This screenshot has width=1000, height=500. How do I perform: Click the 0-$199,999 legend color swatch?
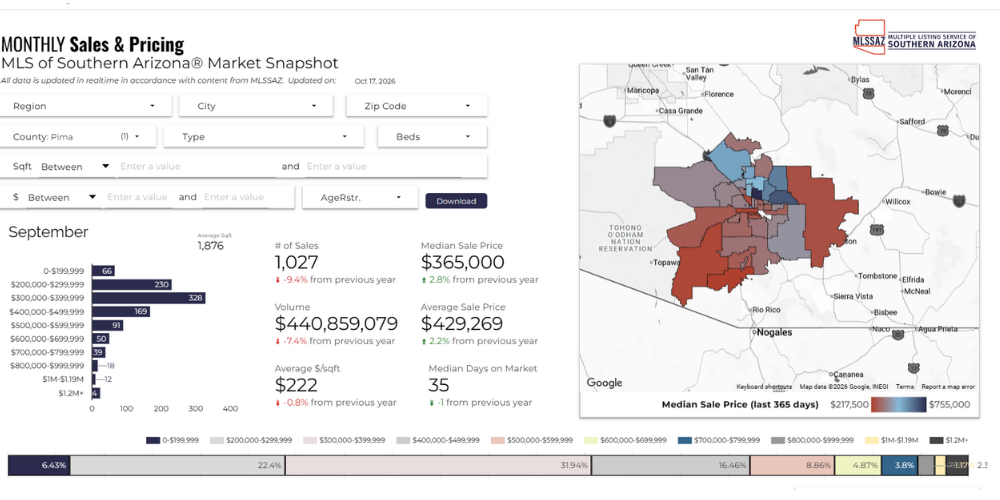pos(152,440)
